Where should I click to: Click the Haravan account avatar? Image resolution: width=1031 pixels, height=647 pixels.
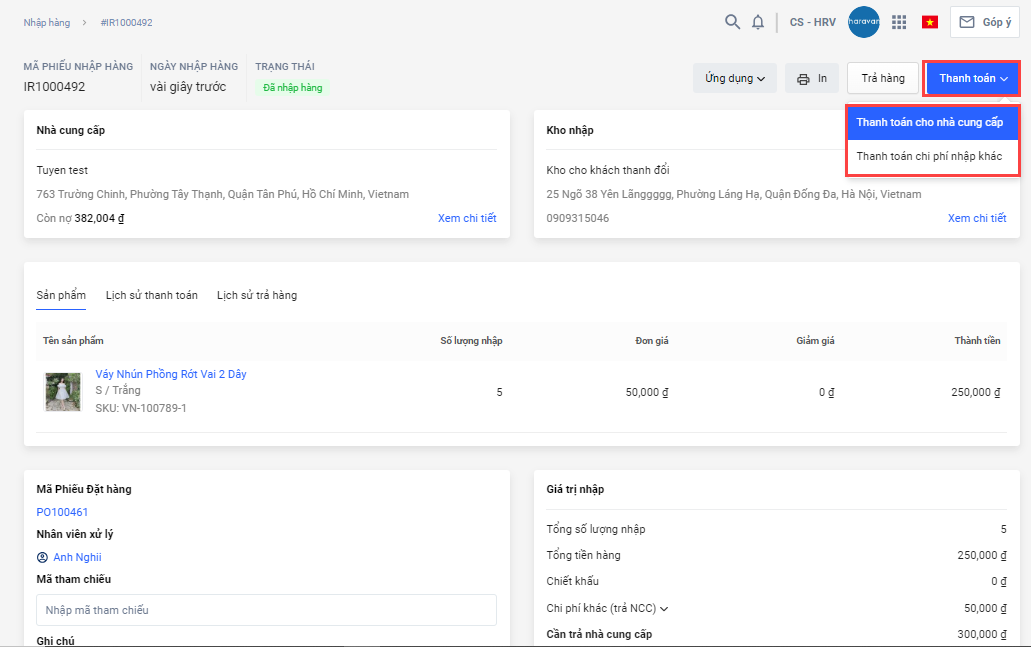(x=863, y=22)
